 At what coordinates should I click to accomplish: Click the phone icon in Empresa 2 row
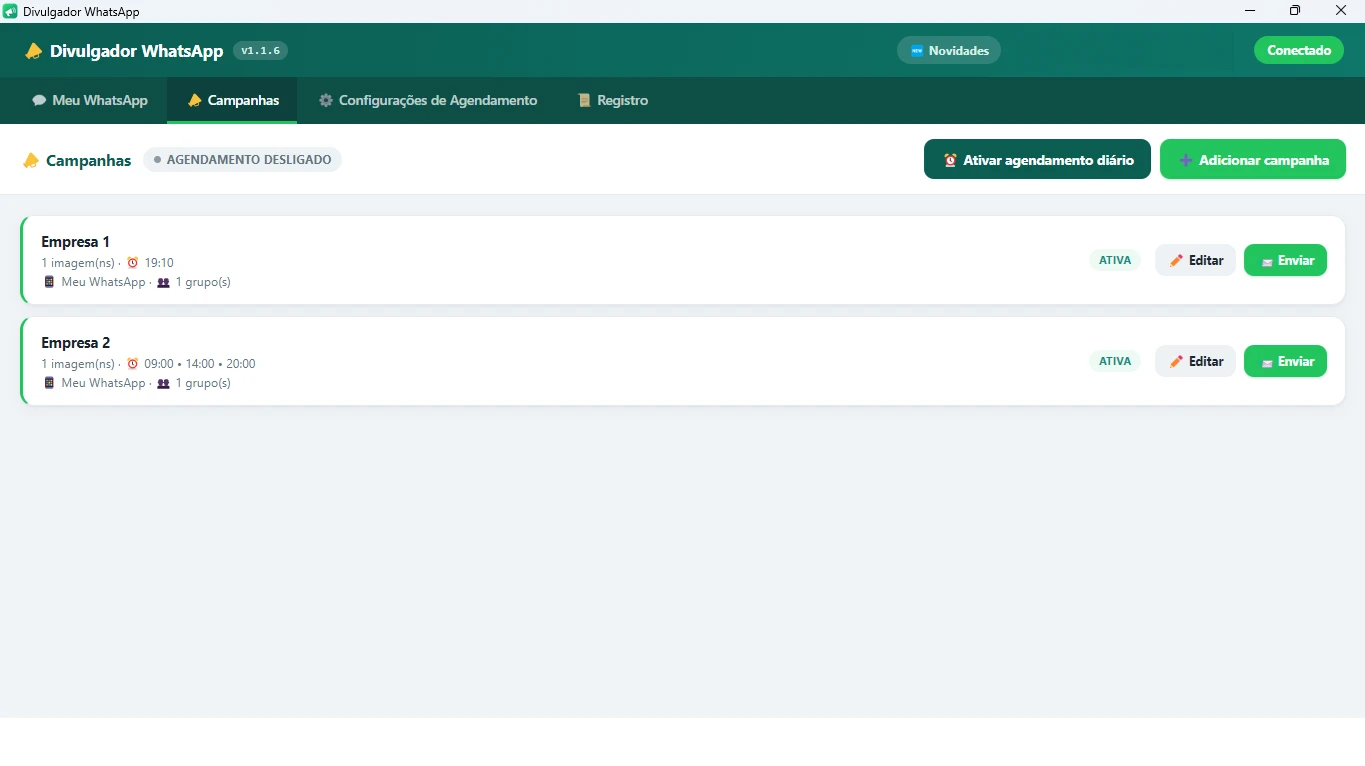(49, 383)
